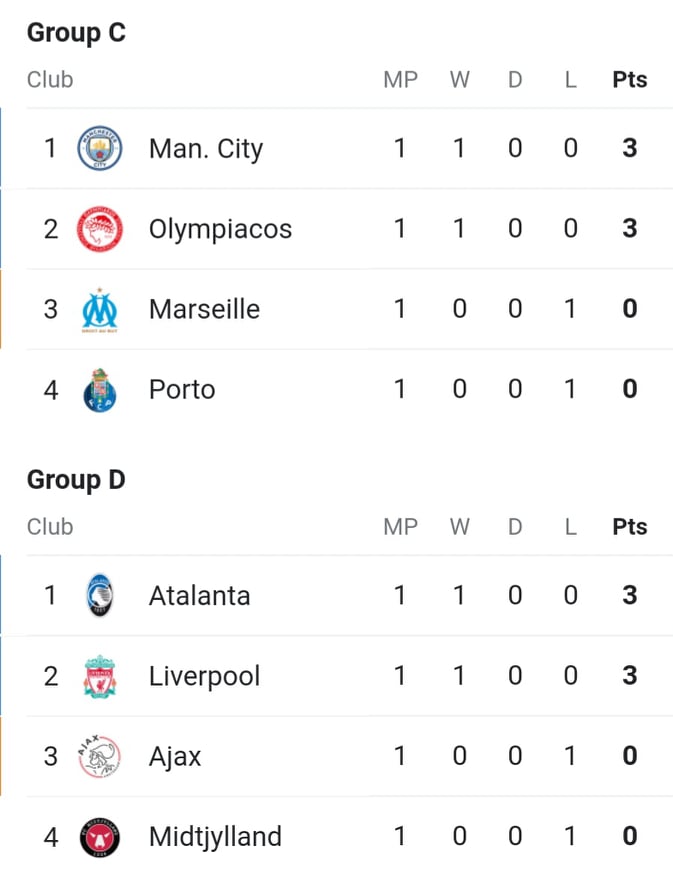Open the Porto team name
Image resolution: width=673 pixels, height=892 pixels.
[x=182, y=390]
